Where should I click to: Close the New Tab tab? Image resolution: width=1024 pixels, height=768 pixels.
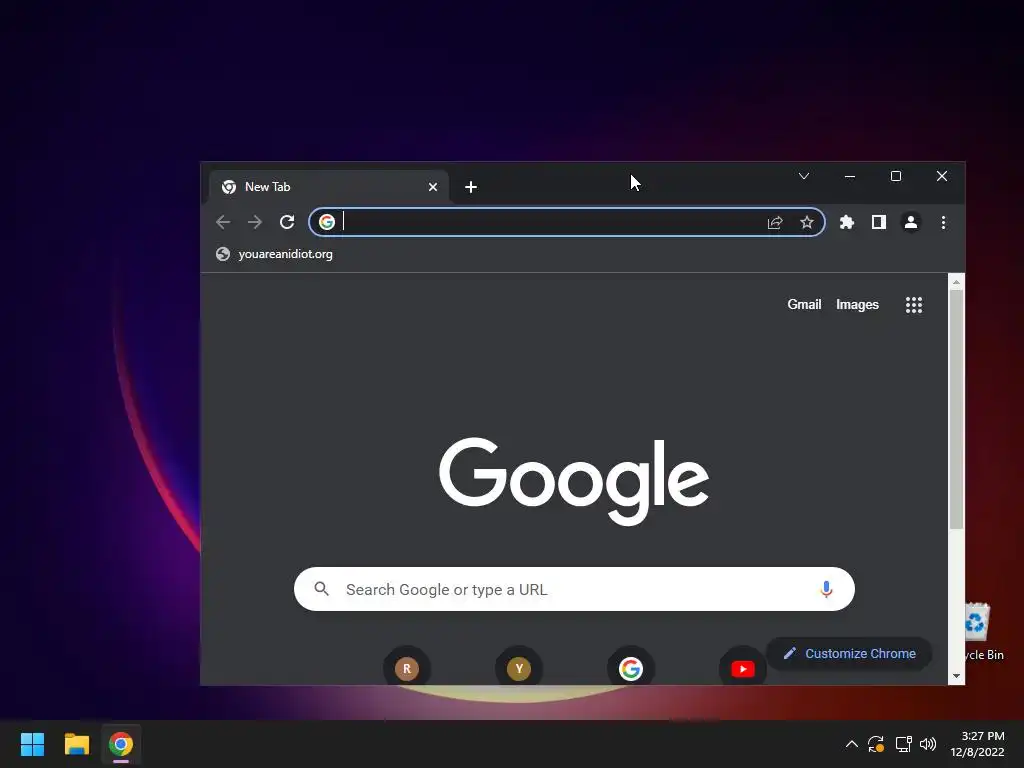click(433, 187)
